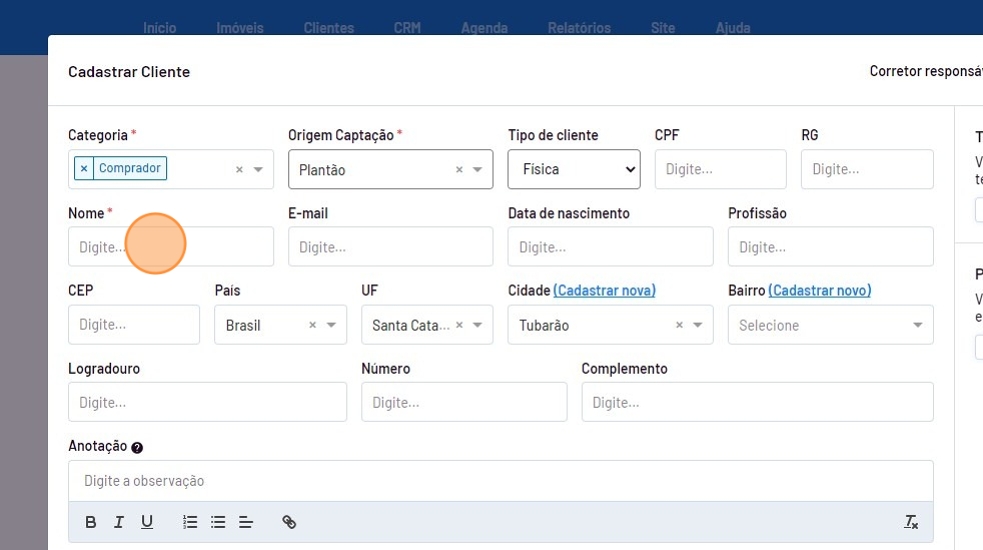Remove the Comprador category tag

pos(84,169)
